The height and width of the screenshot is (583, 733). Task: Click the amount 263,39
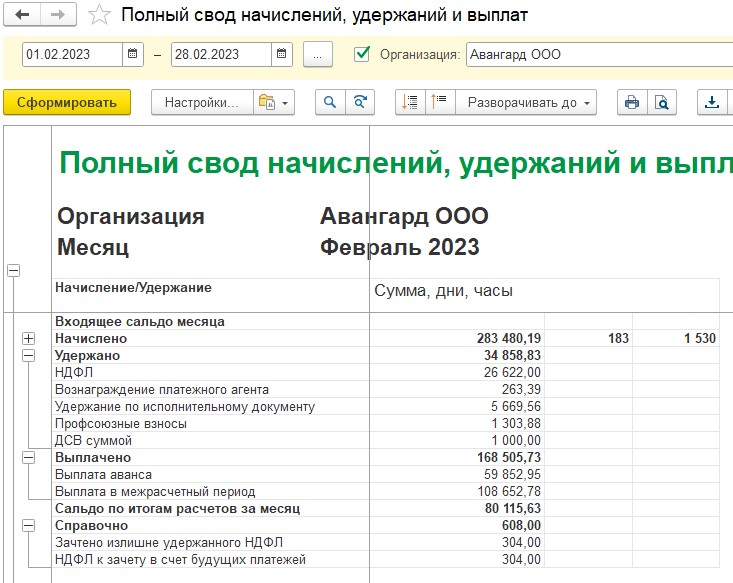521,389
